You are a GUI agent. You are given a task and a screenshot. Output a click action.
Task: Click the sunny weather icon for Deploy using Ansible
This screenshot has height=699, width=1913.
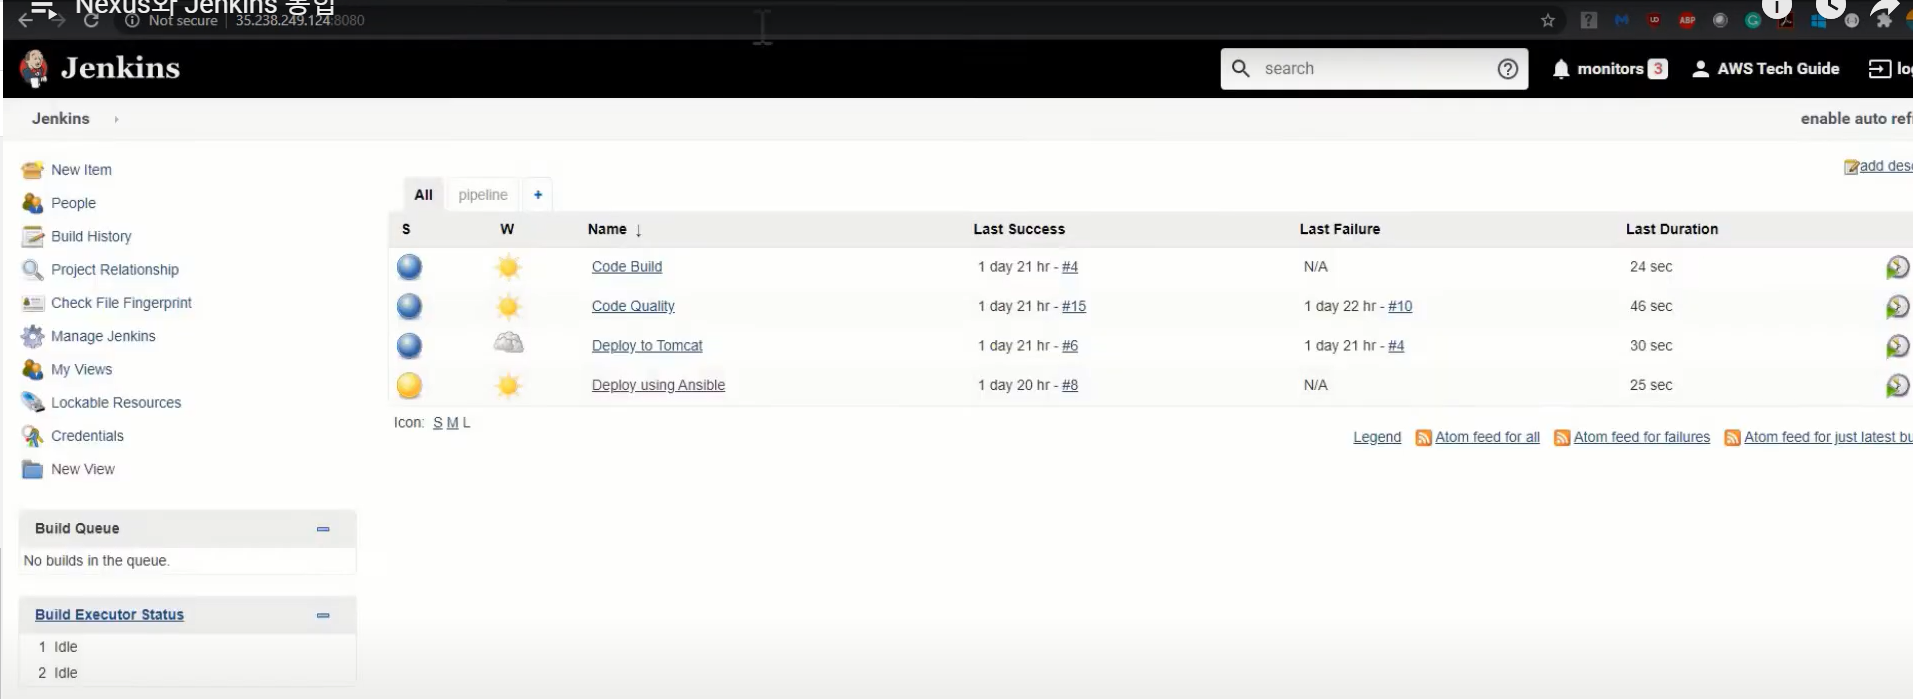pos(508,385)
